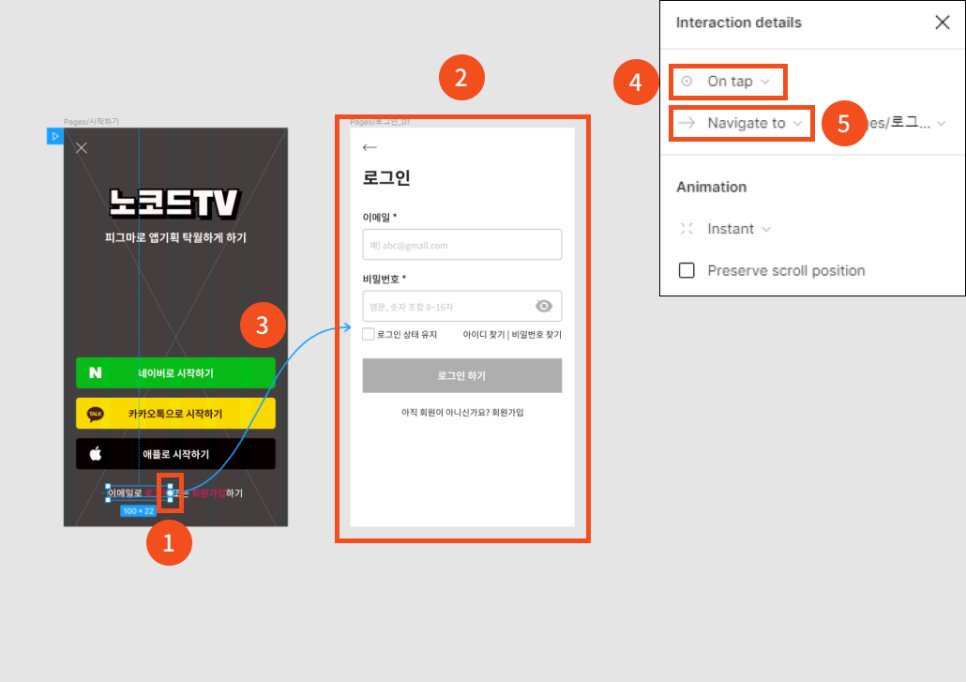Click the 비밀번호 찾기 link
This screenshot has height=682, width=966.
point(537,335)
